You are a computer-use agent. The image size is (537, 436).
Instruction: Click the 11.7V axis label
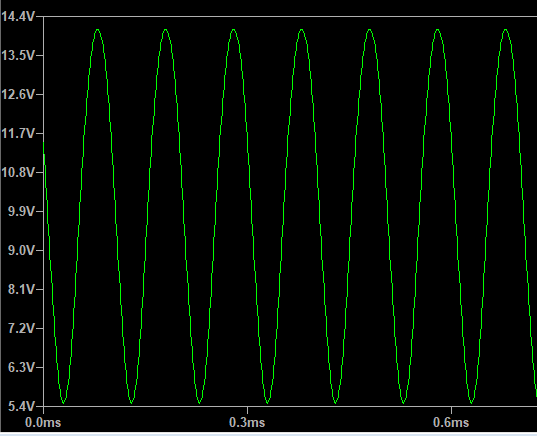(18, 133)
